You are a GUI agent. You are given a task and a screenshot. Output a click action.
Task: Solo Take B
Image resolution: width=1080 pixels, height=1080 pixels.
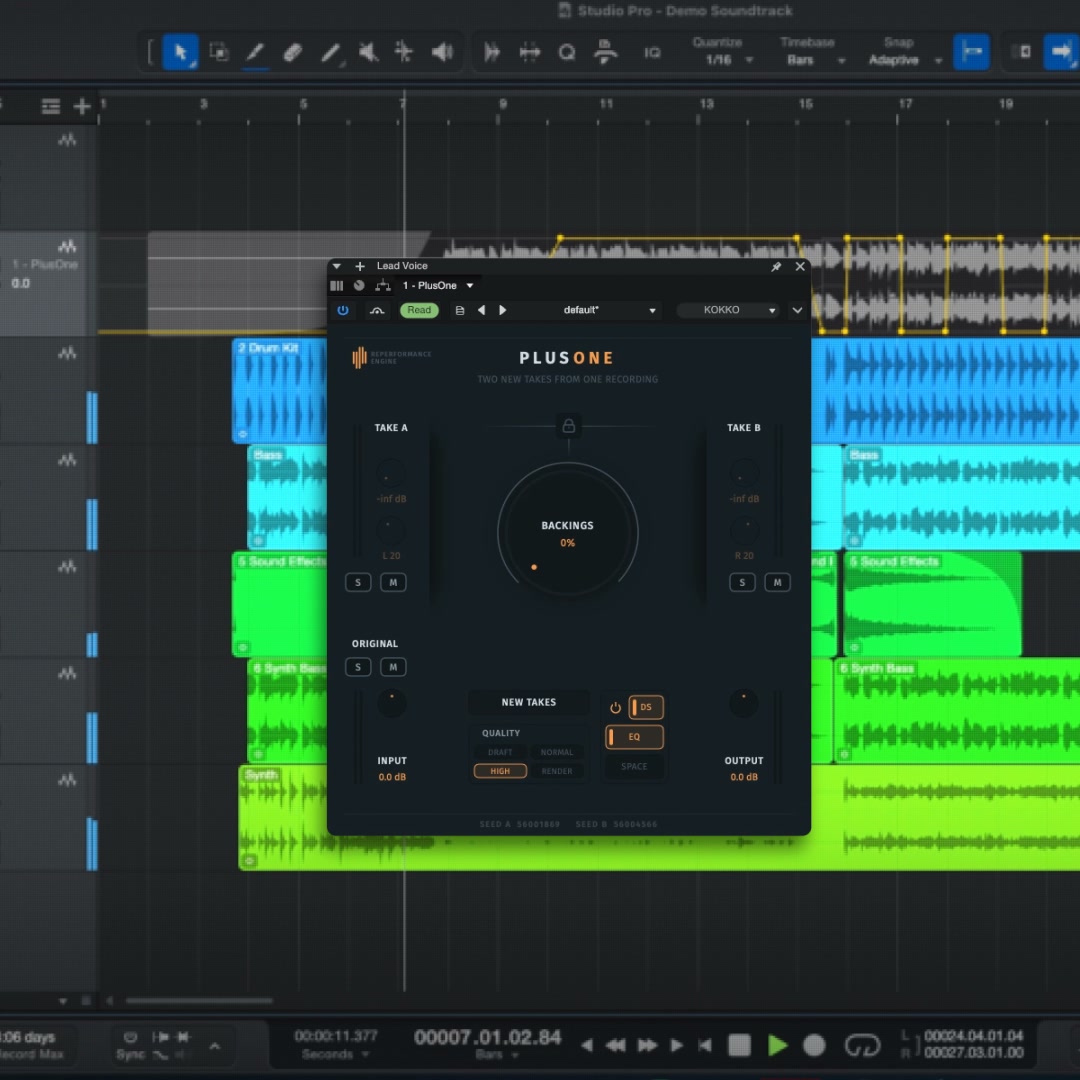[742, 583]
